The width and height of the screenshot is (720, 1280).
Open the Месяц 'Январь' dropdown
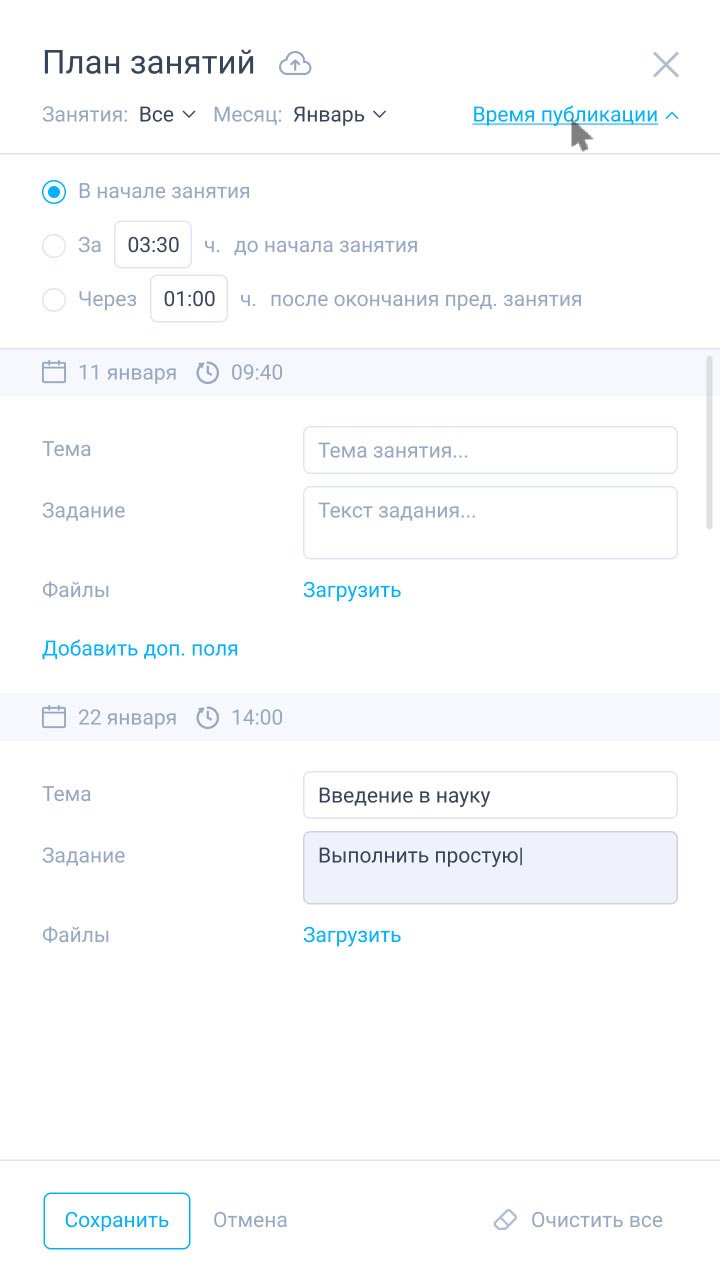pyautogui.click(x=339, y=115)
